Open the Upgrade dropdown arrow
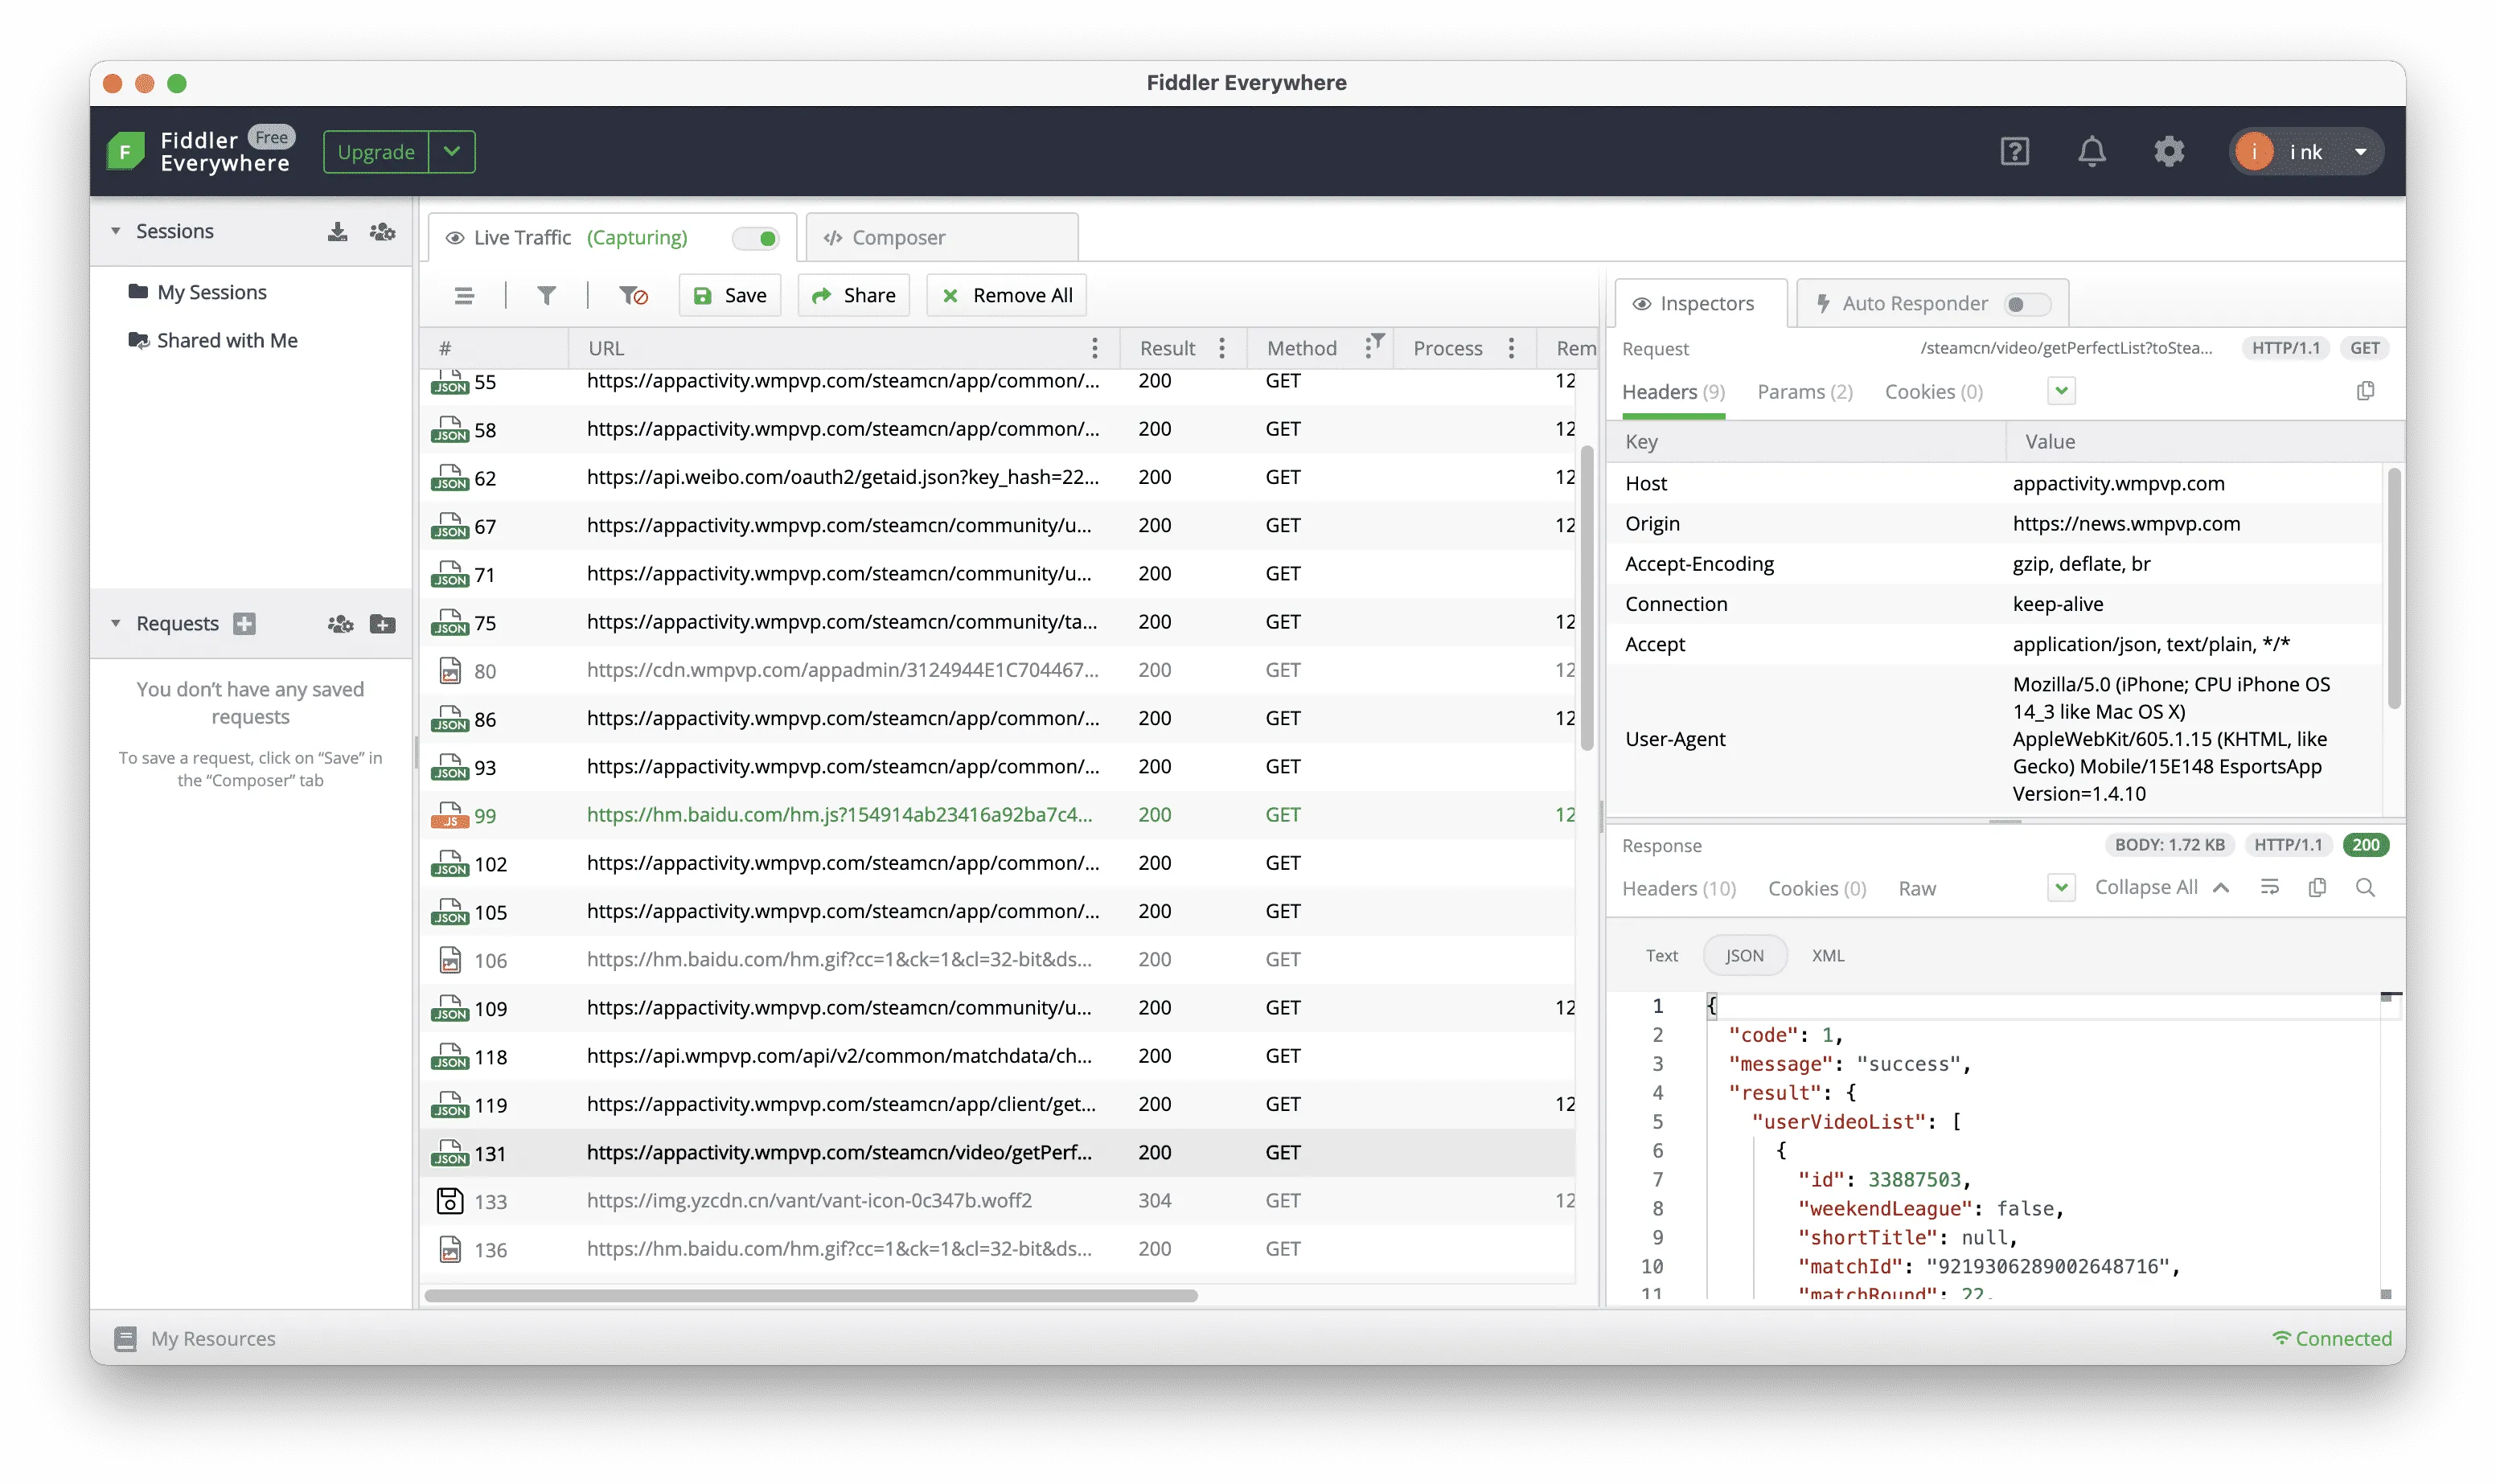Screen dimensions: 2496x1484 (452, 152)
